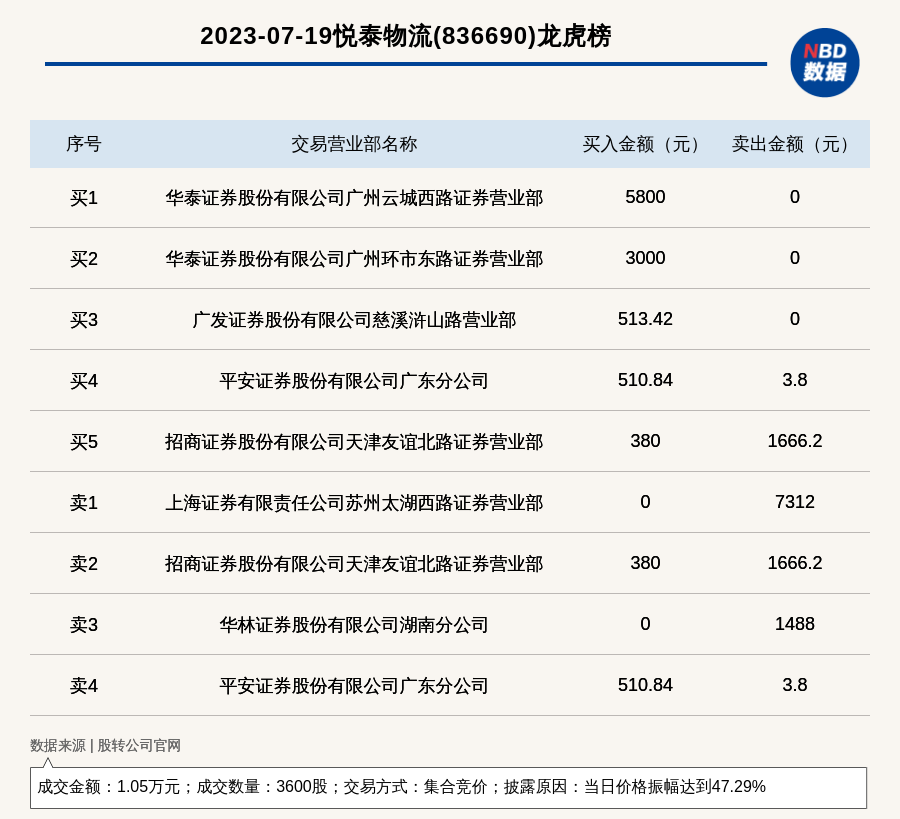Select 1666.2 in the 卖2 row
Image resolution: width=900 pixels, height=819 pixels.
[794, 563]
